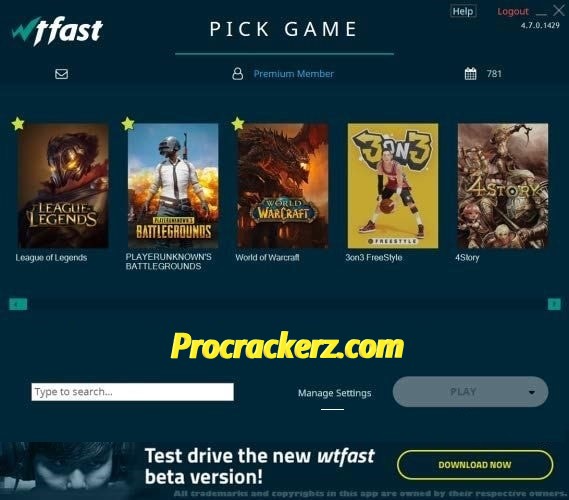Click the DOWNLOAD NOW button
The image size is (569, 500).
(x=475, y=465)
